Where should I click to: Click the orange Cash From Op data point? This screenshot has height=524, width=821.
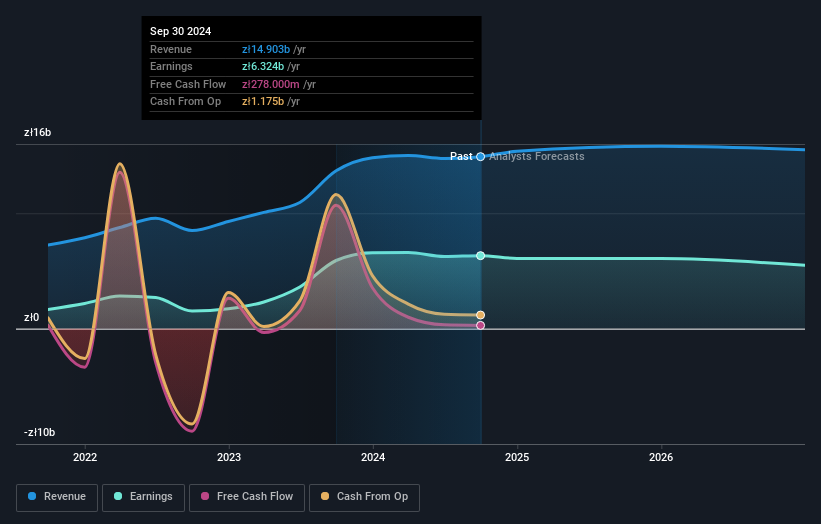(481, 315)
